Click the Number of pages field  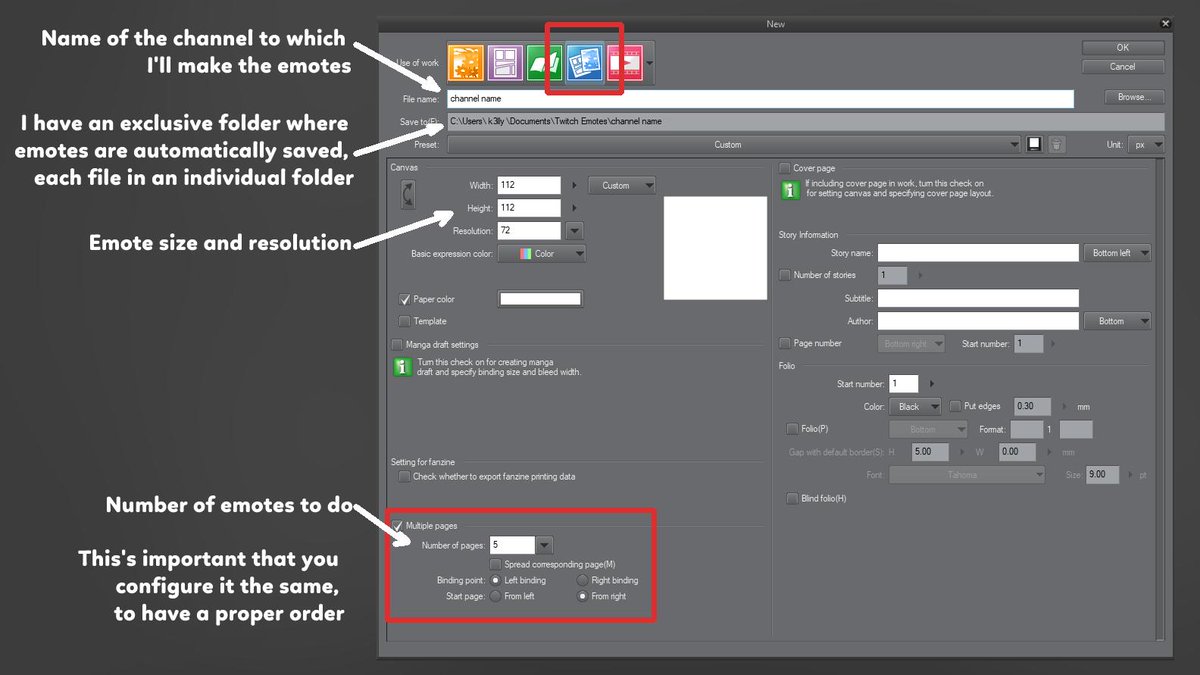[512, 545]
